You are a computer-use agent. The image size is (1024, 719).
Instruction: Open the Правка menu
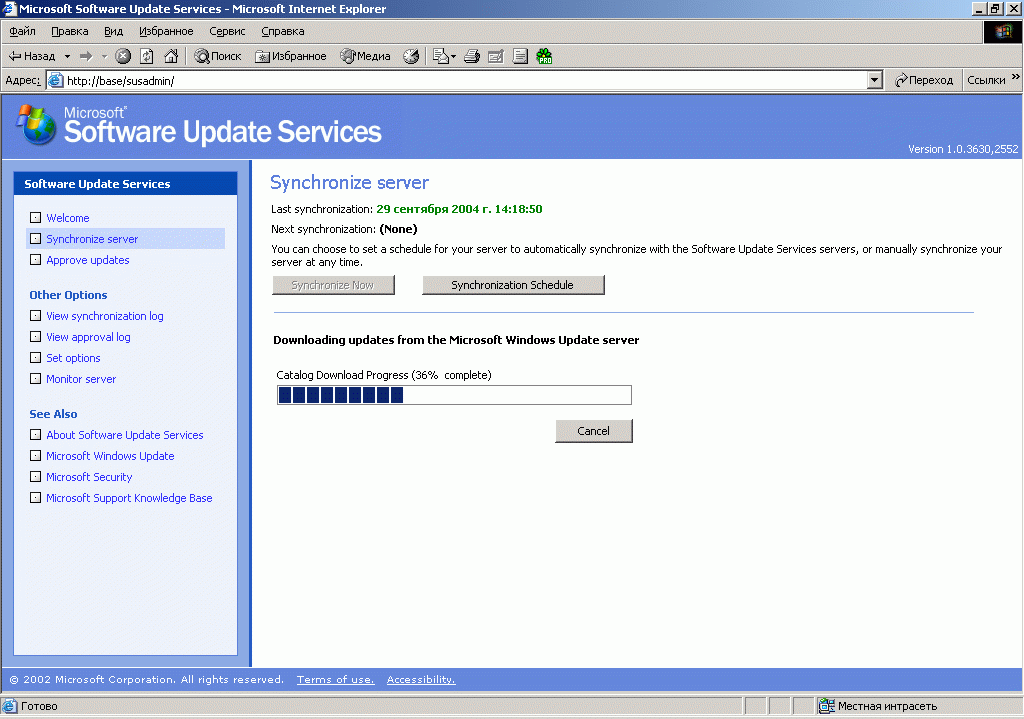point(70,31)
